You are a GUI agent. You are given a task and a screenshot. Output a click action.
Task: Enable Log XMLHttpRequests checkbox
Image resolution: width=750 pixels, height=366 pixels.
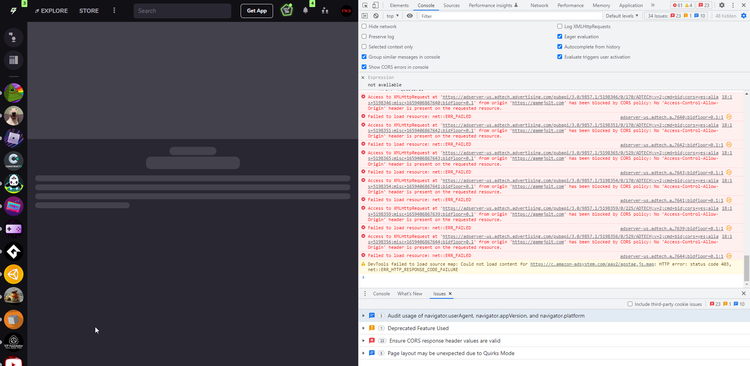[x=560, y=26]
